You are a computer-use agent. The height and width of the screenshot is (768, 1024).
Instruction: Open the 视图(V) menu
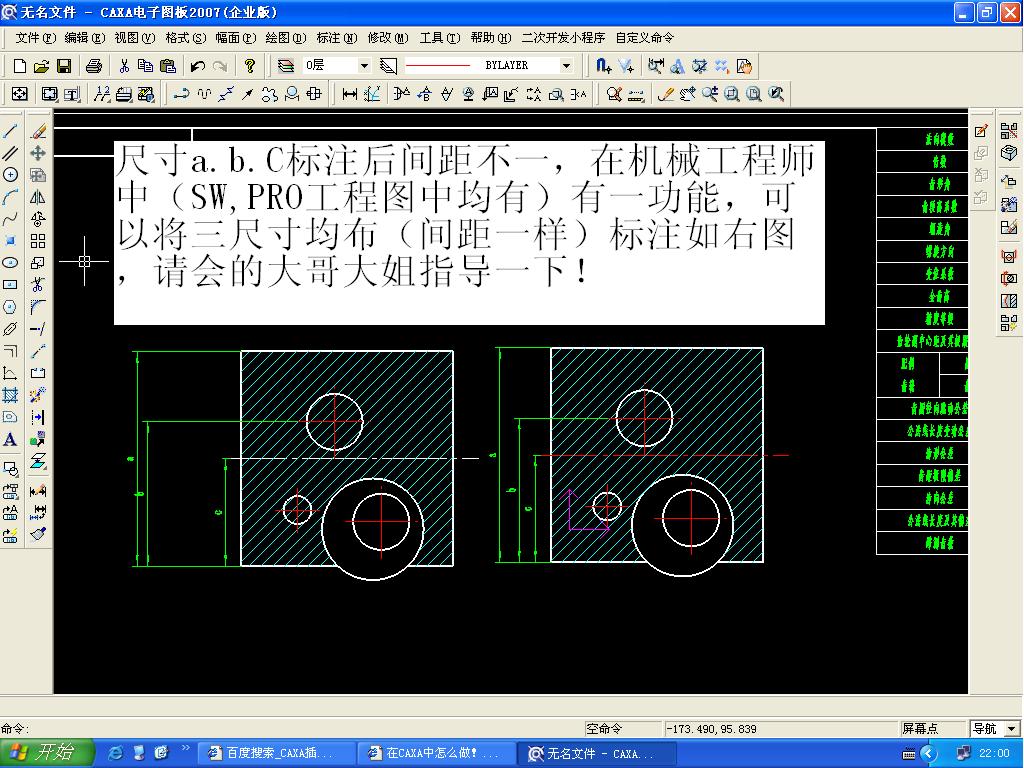click(135, 38)
